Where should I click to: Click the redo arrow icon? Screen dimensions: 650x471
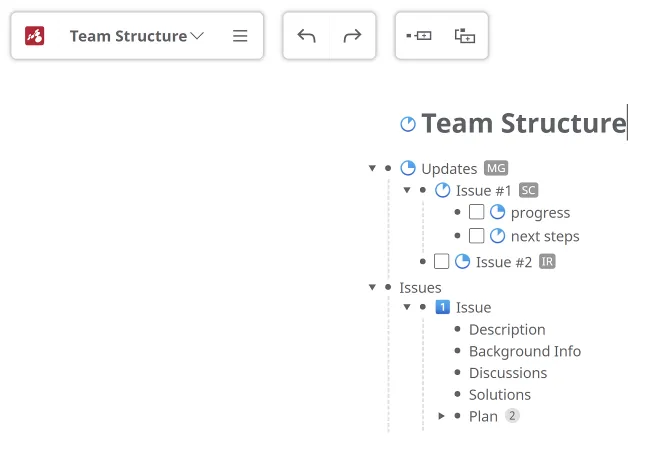click(352, 36)
